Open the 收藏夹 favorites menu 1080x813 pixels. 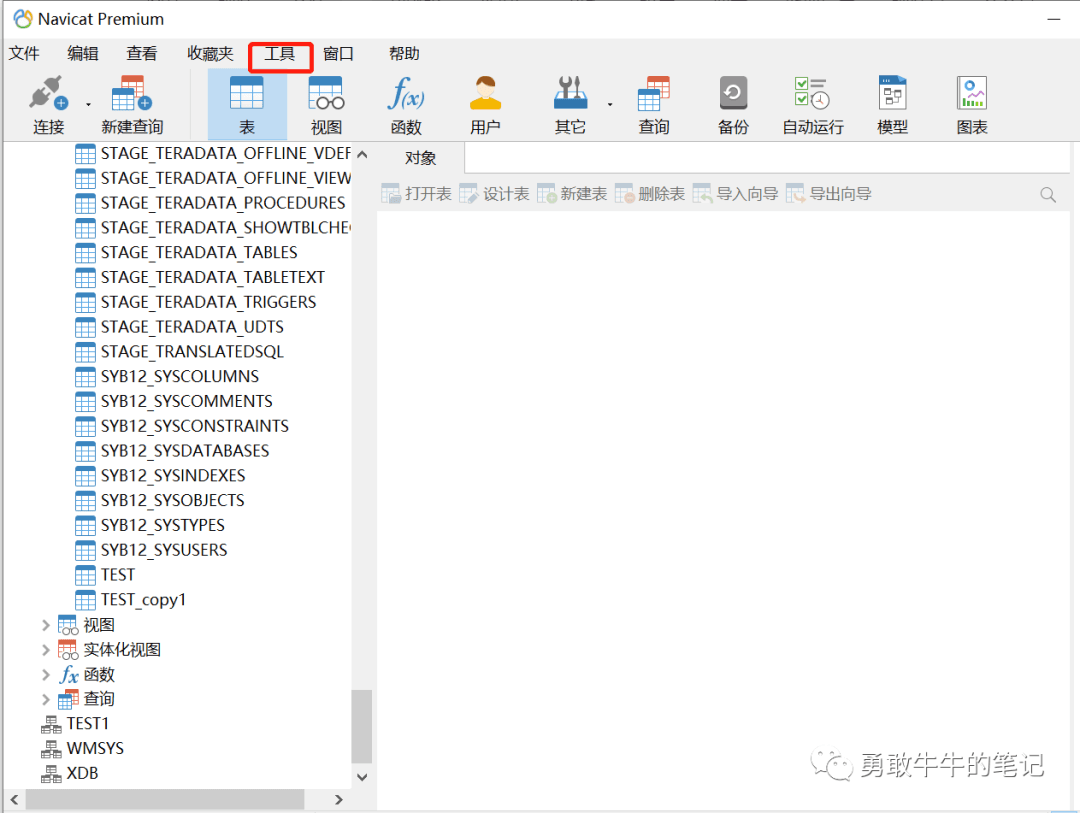point(210,54)
